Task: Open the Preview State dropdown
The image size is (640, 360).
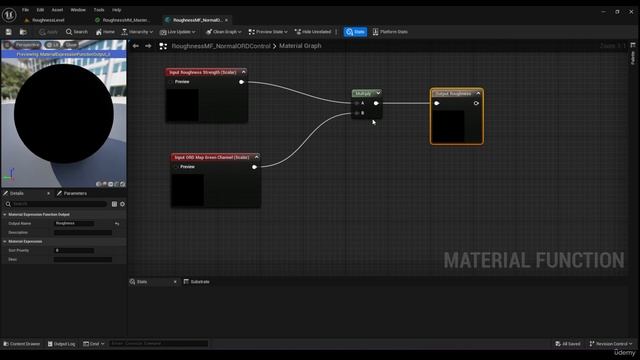Action: pyautogui.click(x=268, y=32)
